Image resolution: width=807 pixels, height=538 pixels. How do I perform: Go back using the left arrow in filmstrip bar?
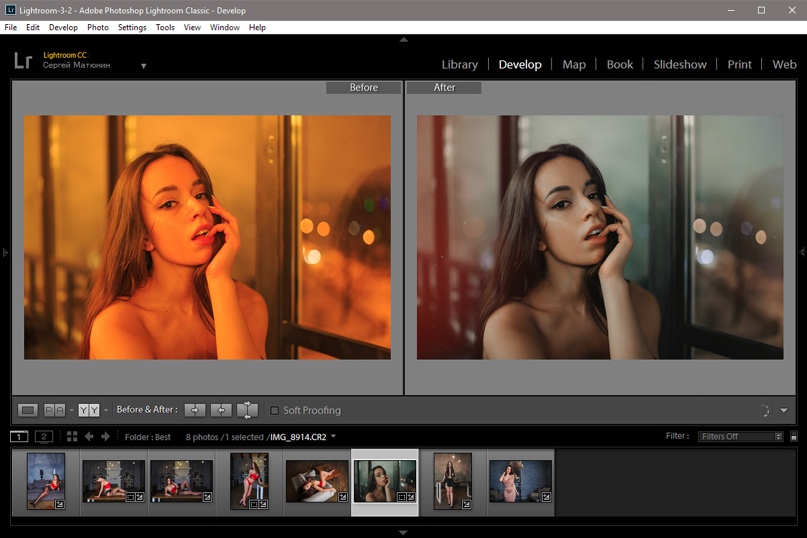[x=89, y=437]
